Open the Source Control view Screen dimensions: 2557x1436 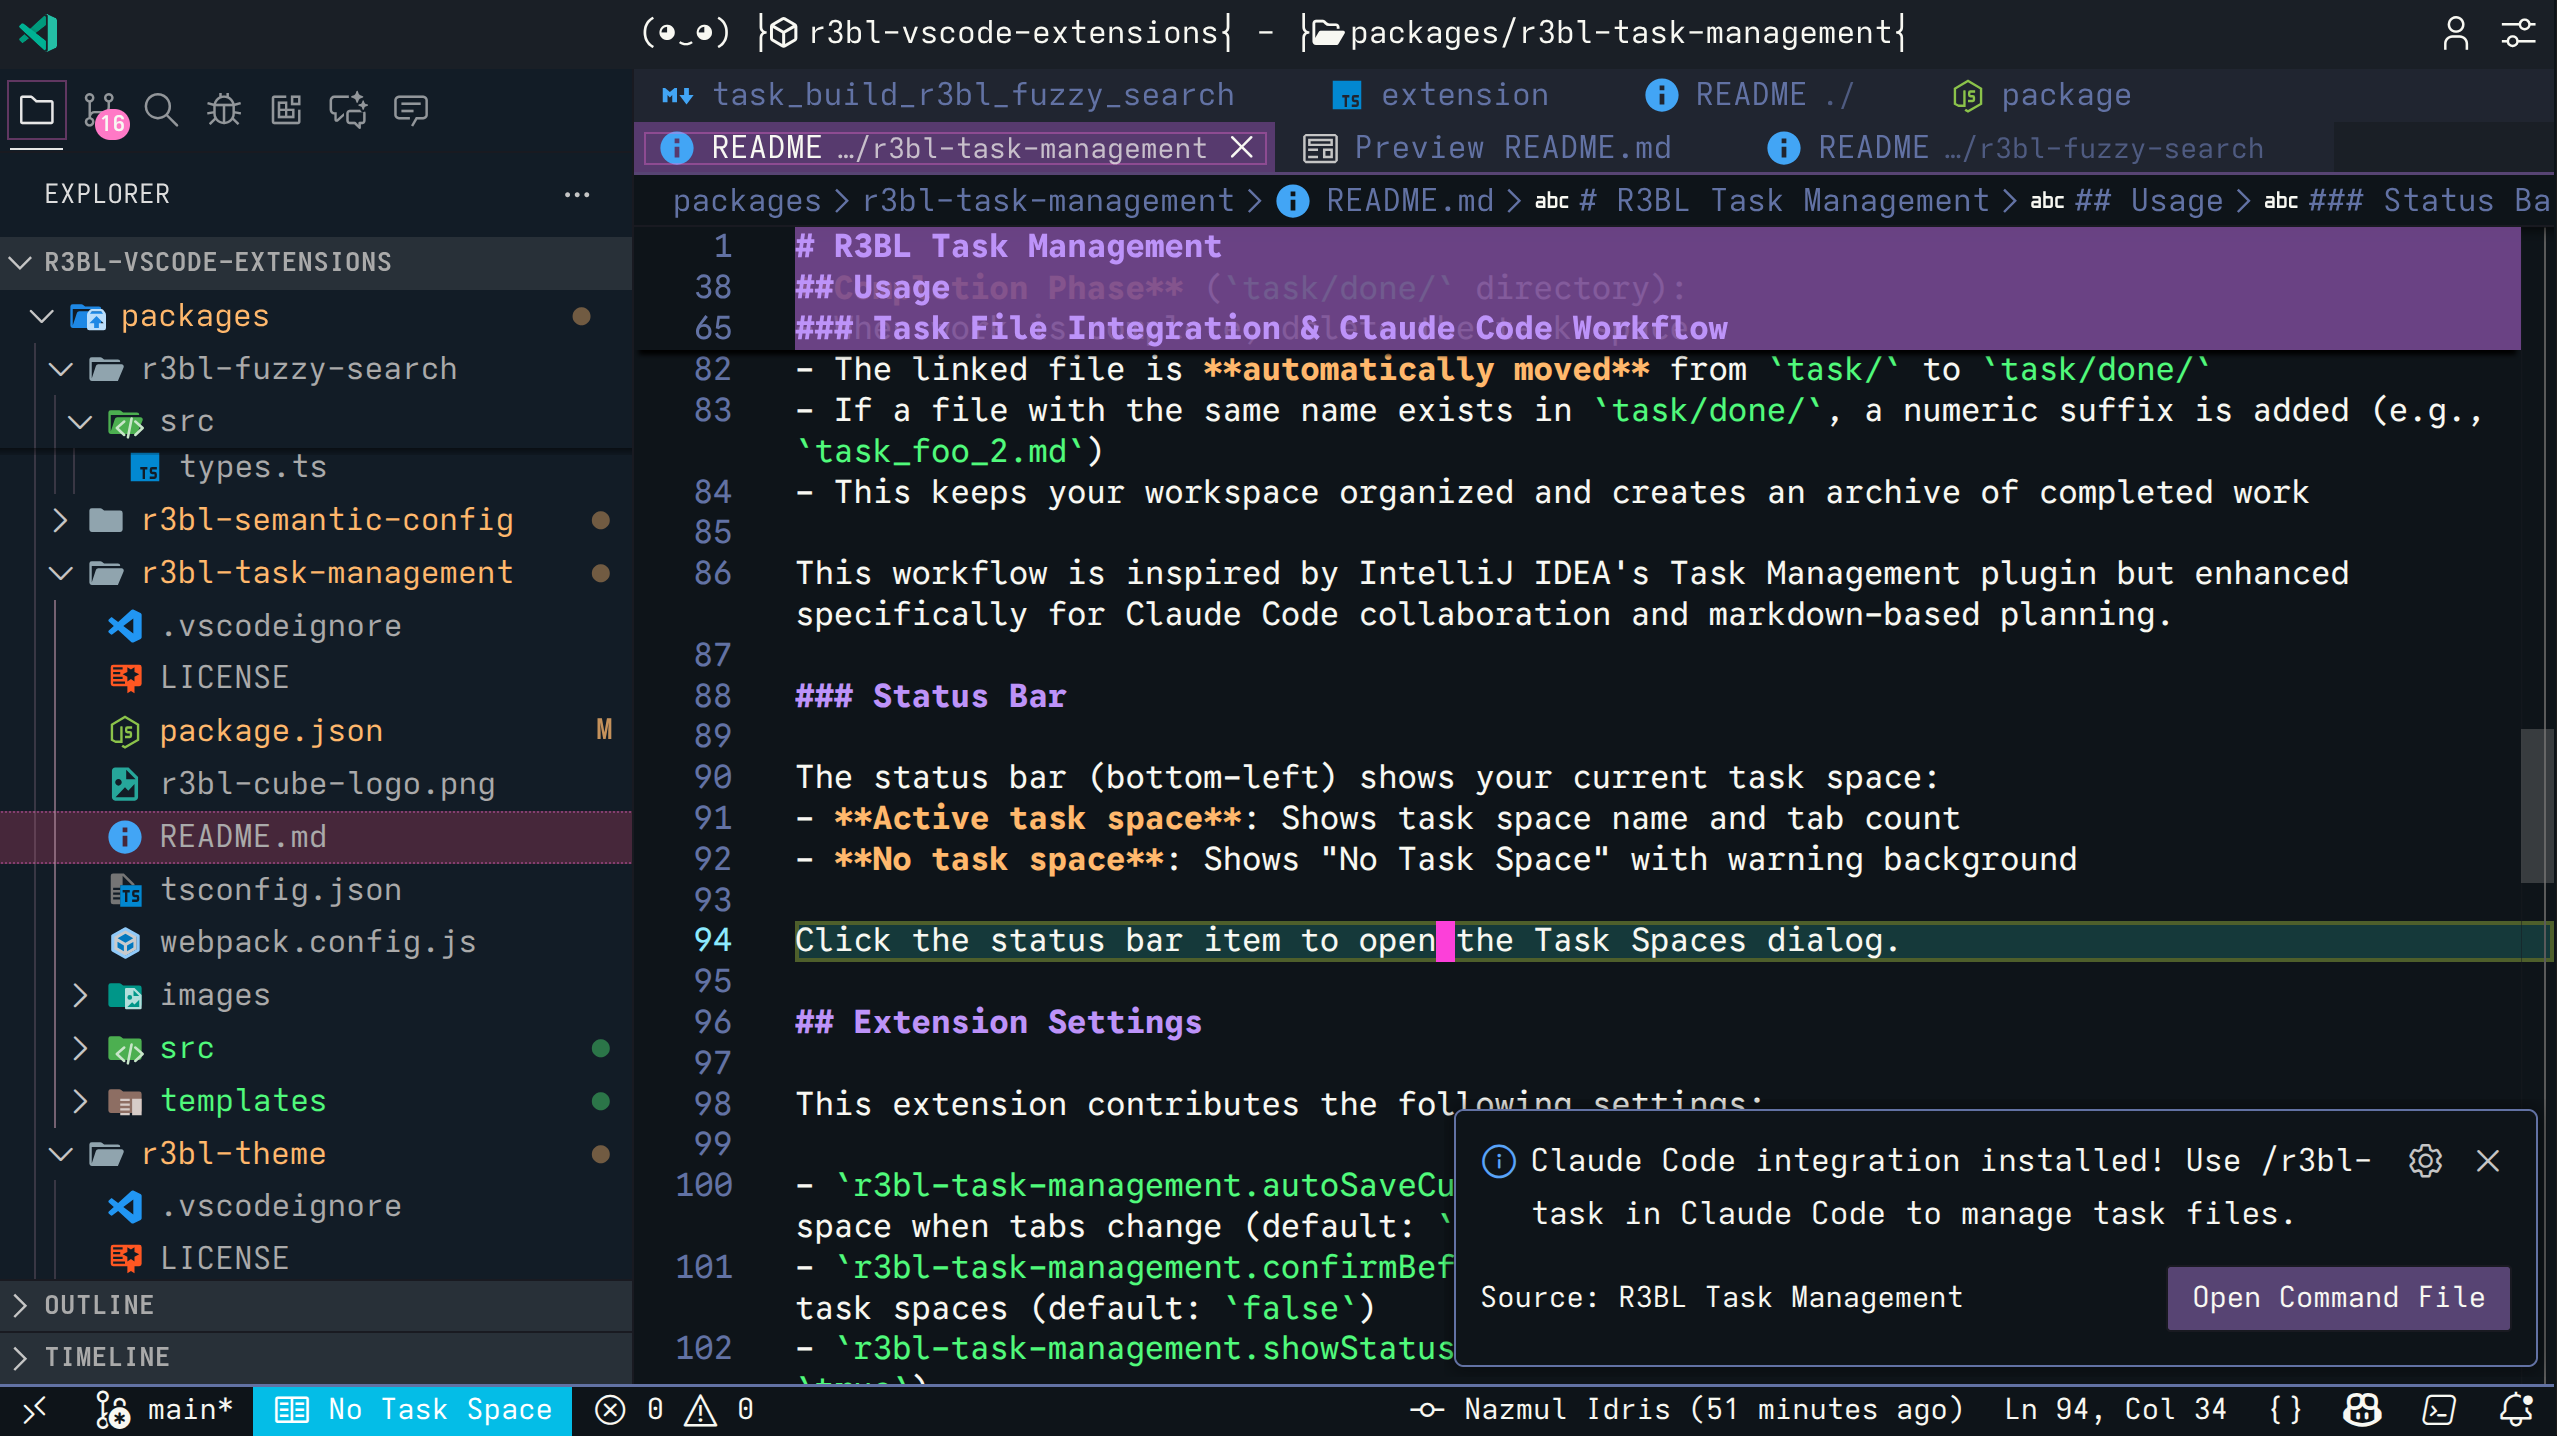[101, 111]
